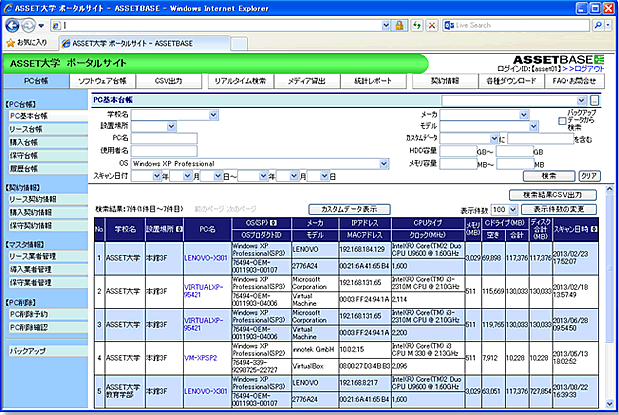Click the PC名 input field
Image resolution: width=619 pixels, height=415 pixels.
coord(164,139)
